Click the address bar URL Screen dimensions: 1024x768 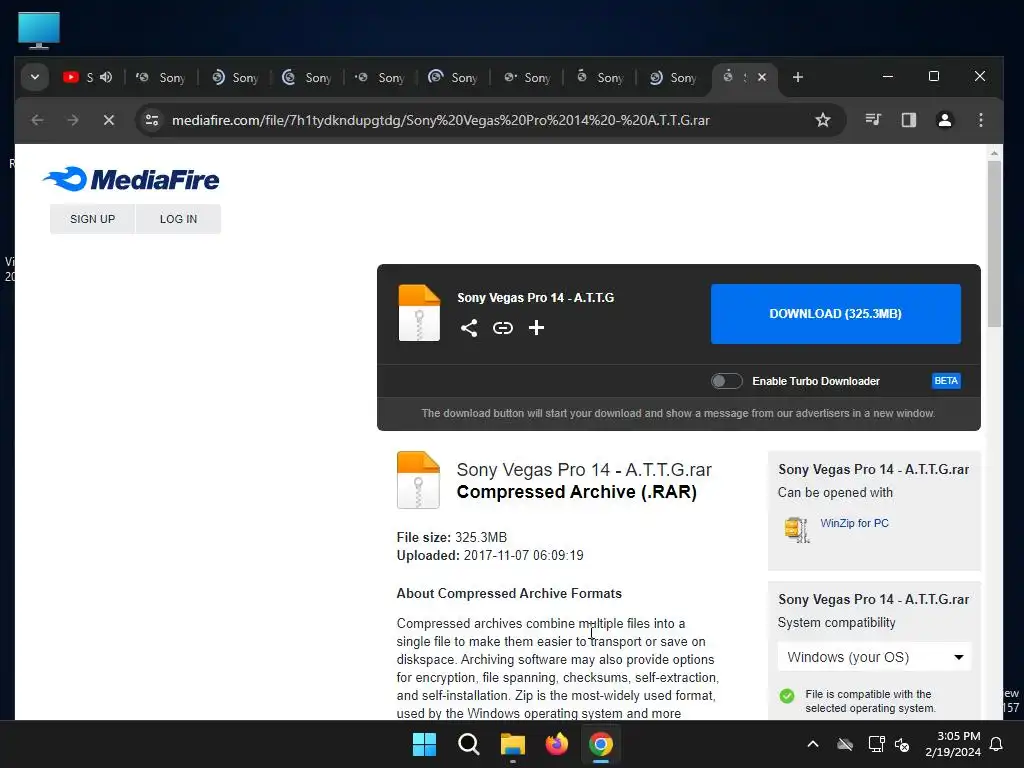click(x=441, y=120)
